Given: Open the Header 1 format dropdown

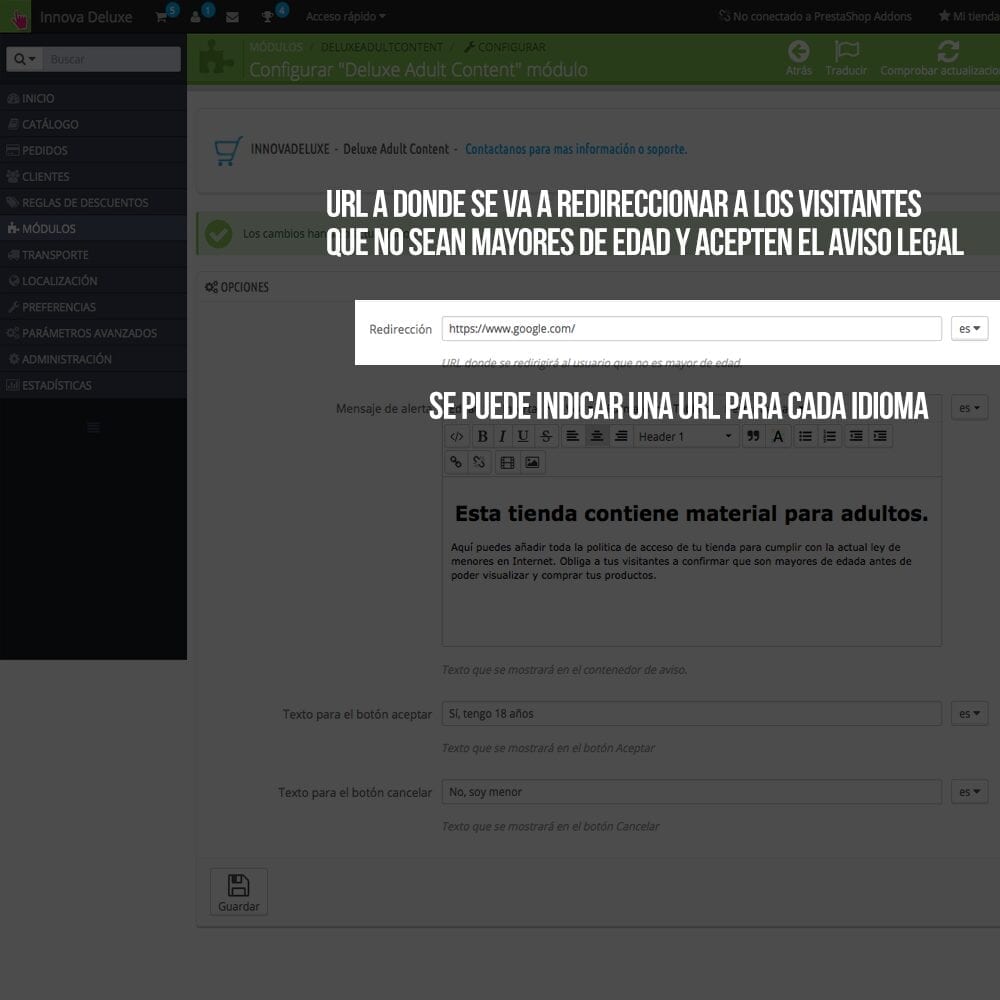Looking at the screenshot, I should (686, 436).
